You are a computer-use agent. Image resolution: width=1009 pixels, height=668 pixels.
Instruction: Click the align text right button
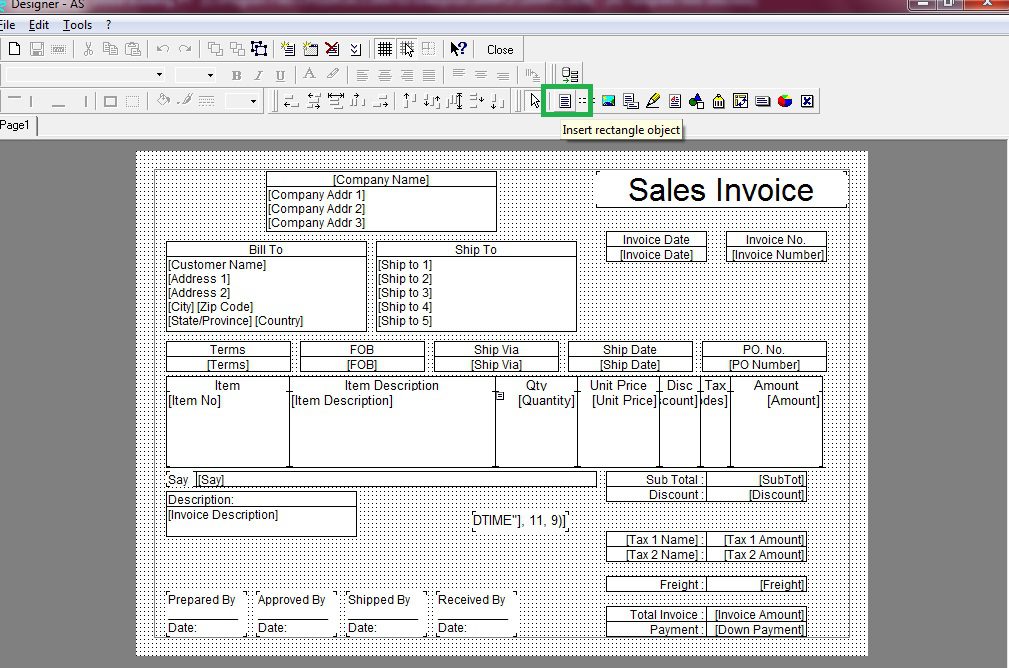(x=407, y=75)
